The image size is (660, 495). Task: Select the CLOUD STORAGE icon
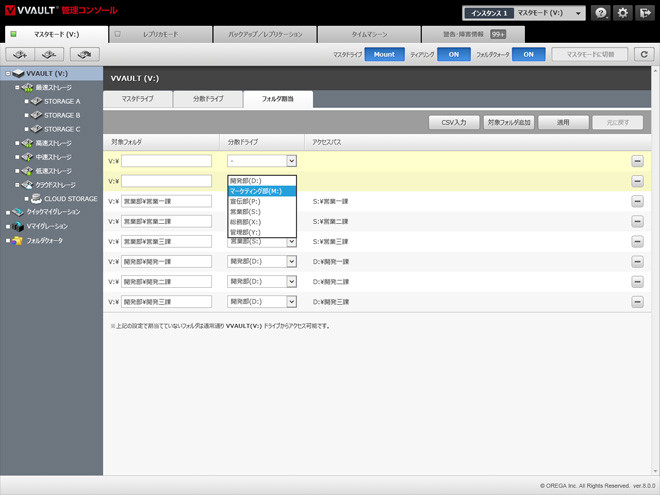(36, 198)
